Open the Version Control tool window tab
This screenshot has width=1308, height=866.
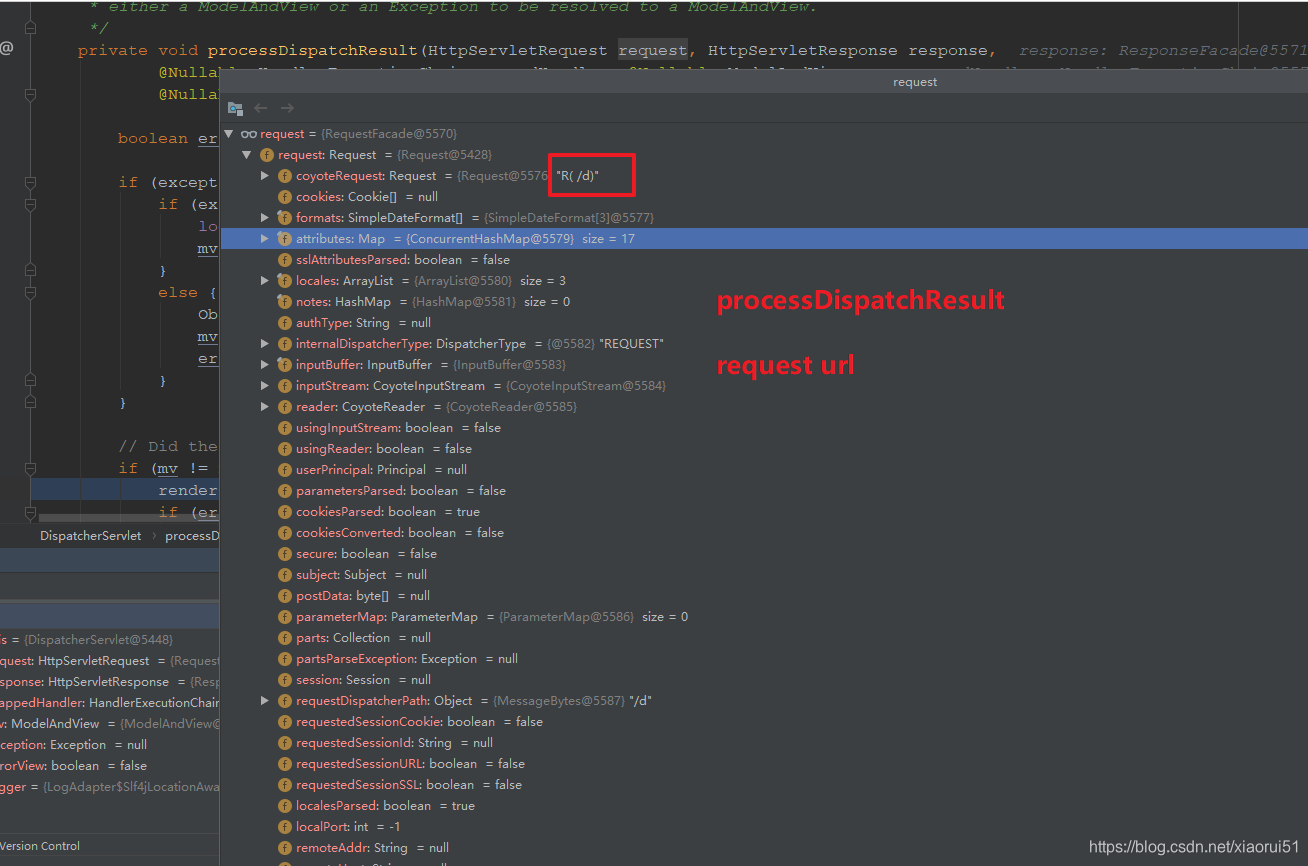click(40, 846)
